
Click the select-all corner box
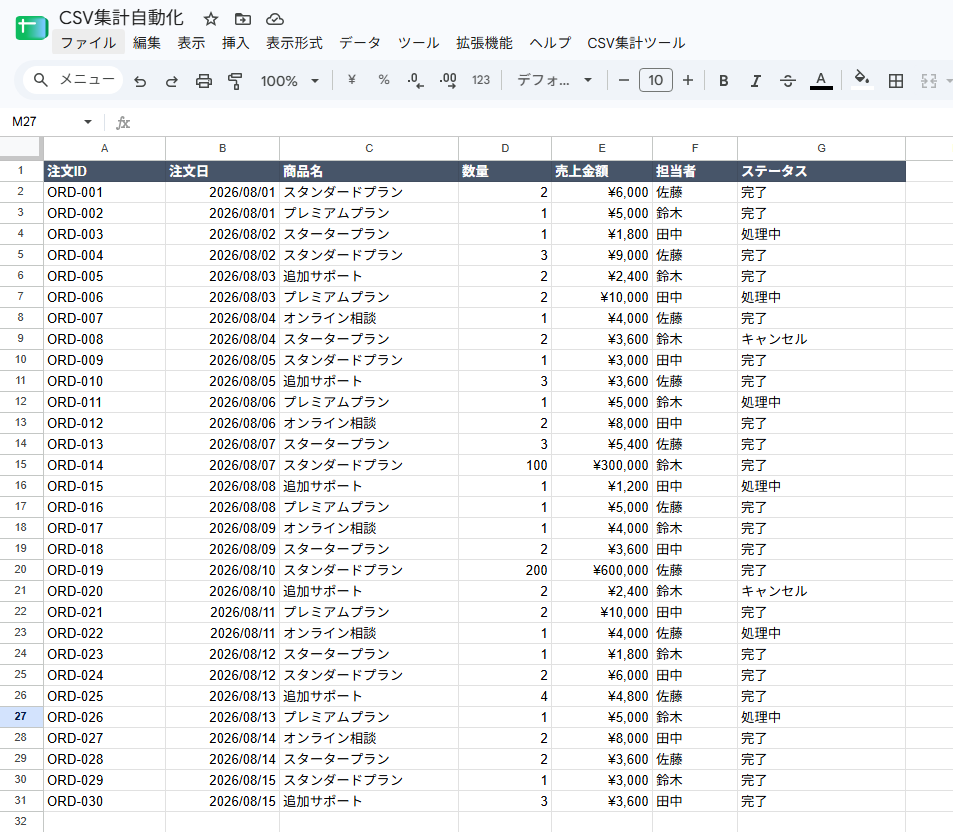click(x=21, y=148)
